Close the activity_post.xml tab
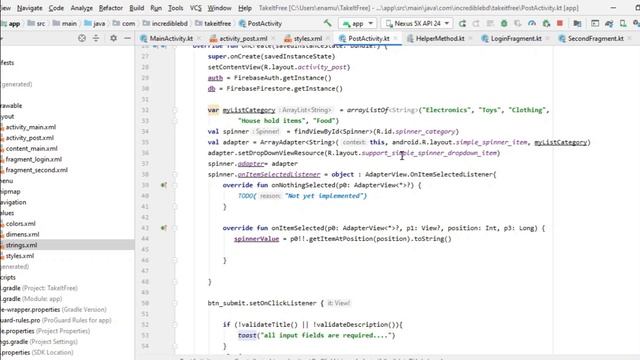This screenshot has height=360, width=640. 273,39
